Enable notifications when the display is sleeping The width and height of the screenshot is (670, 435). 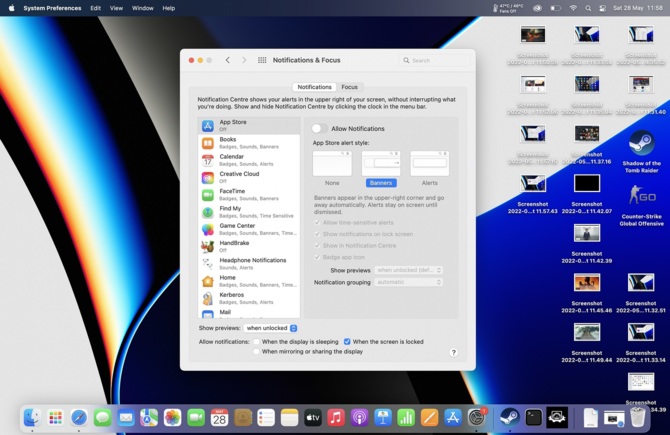point(256,342)
